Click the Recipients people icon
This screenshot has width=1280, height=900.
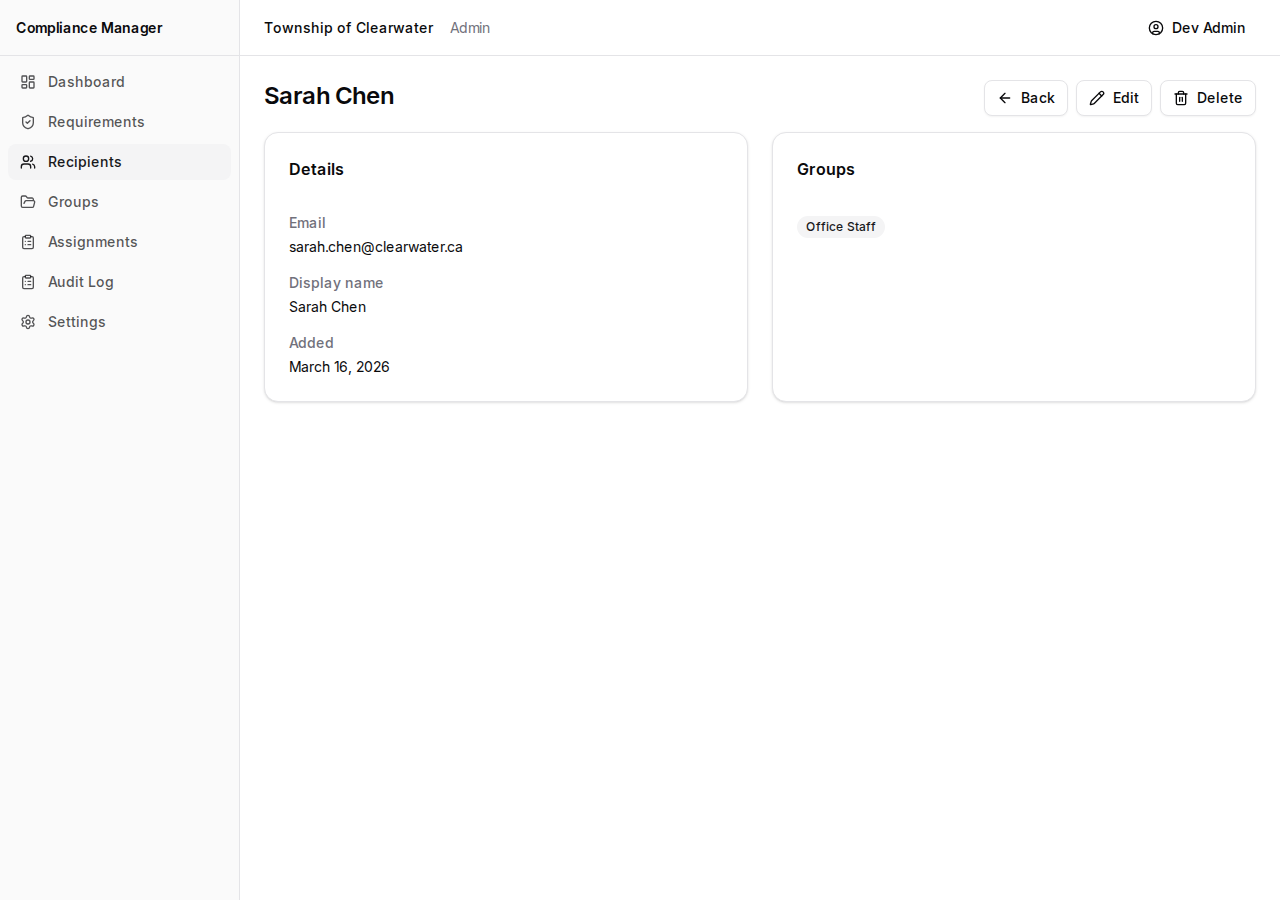28,162
